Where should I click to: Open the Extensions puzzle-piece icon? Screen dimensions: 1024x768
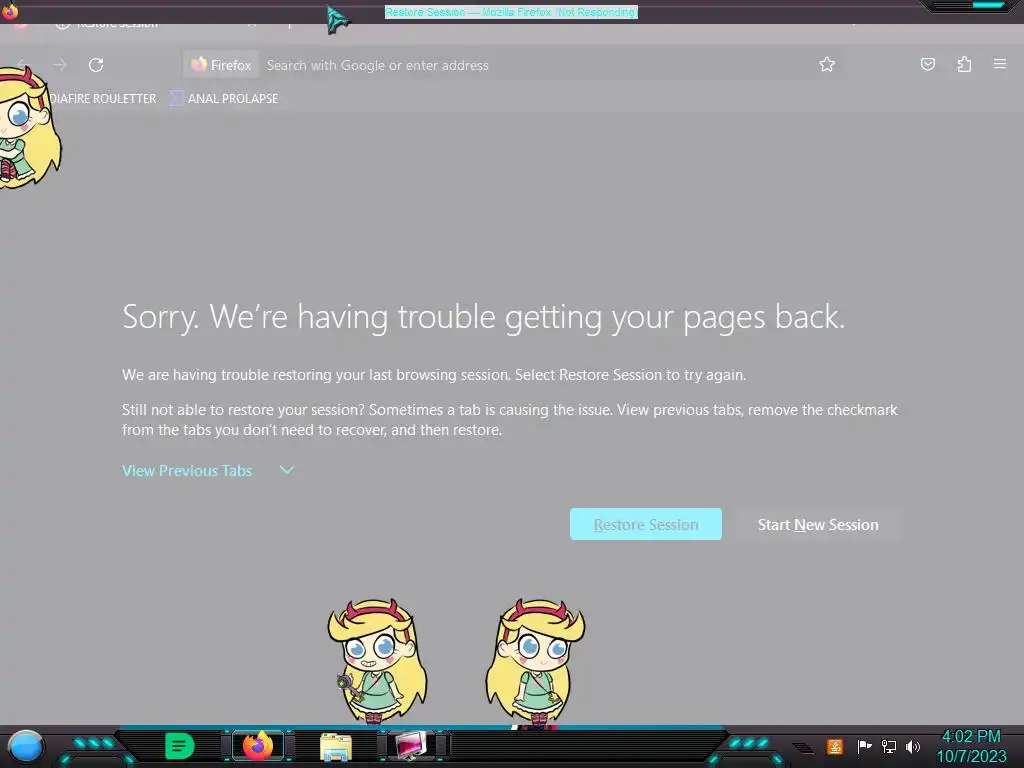(964, 64)
